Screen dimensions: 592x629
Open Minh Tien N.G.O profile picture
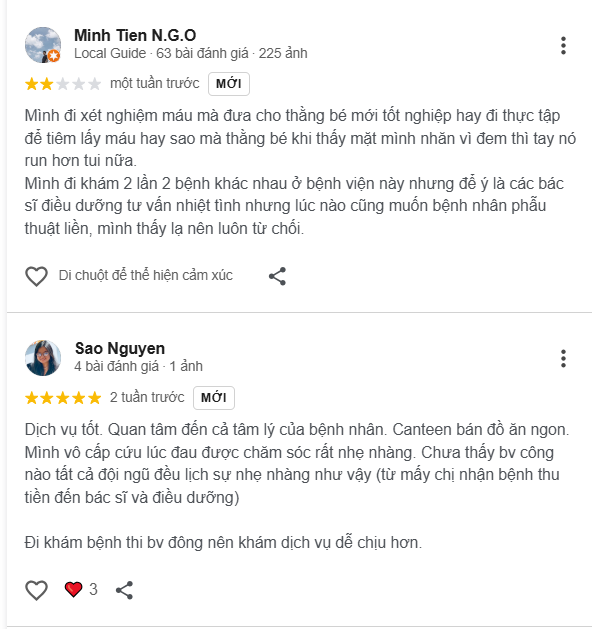click(43, 45)
